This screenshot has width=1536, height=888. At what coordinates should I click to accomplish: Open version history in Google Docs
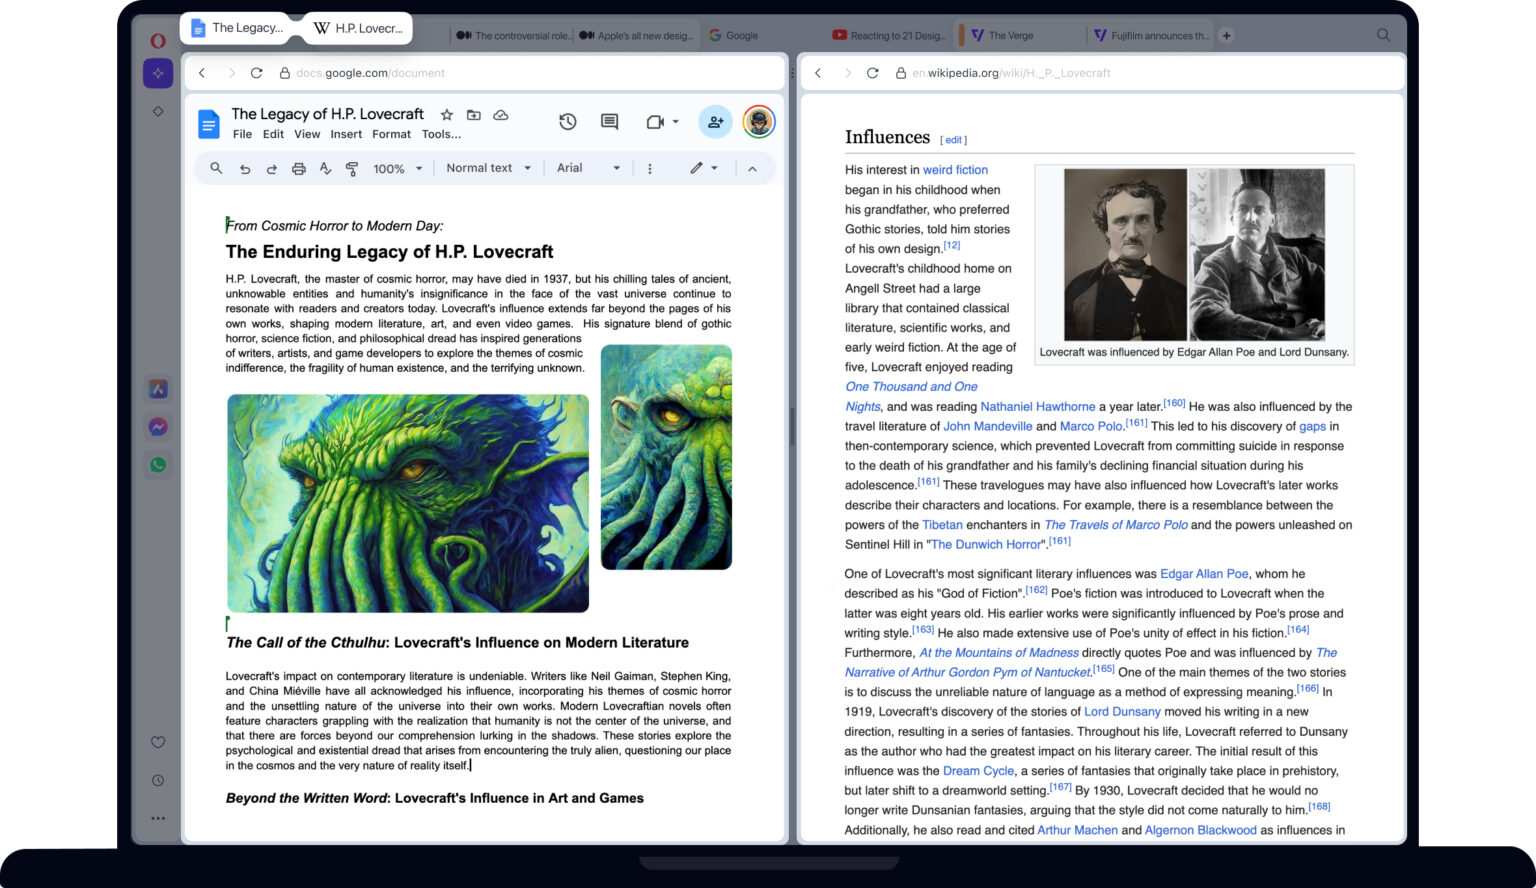pos(567,121)
